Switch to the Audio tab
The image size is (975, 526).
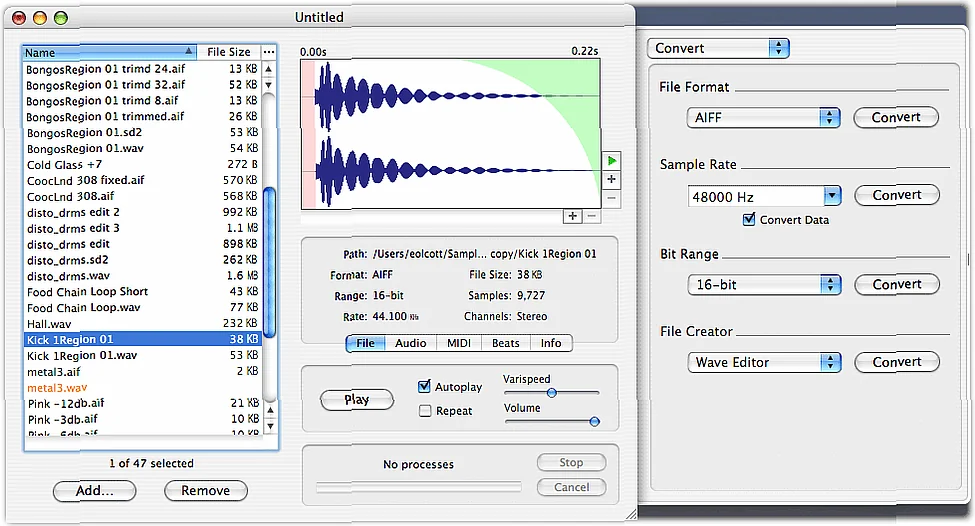(410, 343)
